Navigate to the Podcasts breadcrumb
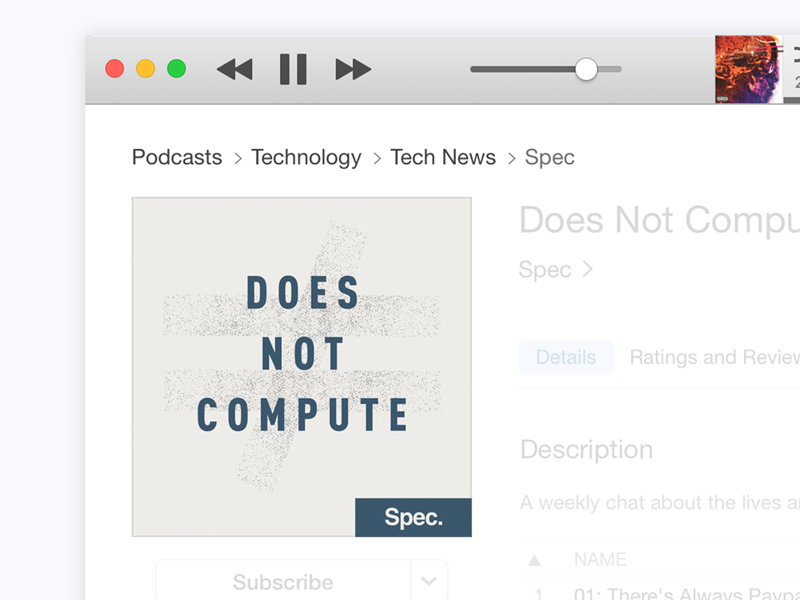The image size is (800, 600). click(176, 157)
